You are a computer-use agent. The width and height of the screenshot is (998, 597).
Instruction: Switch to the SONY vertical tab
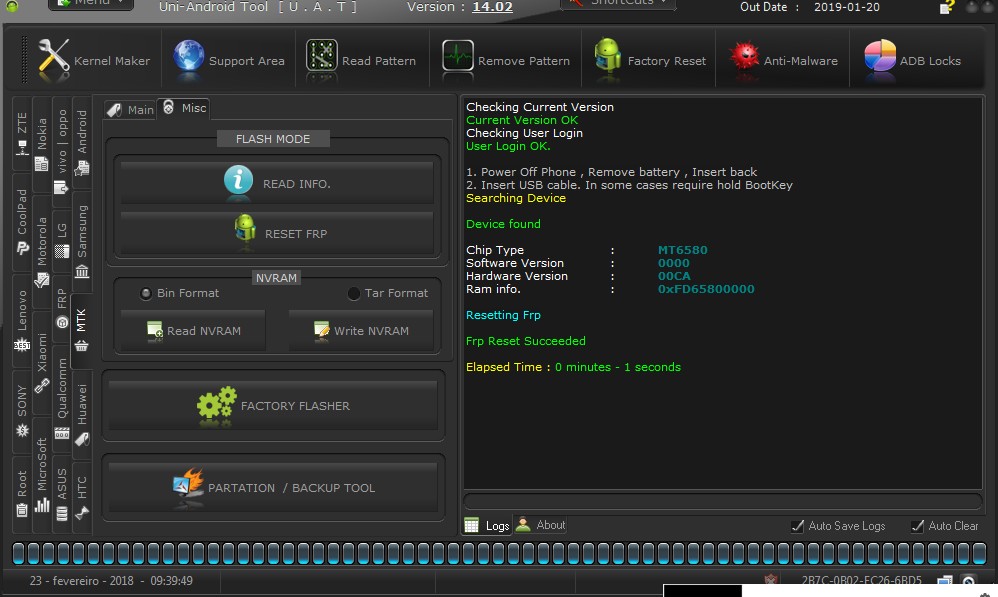click(22, 411)
